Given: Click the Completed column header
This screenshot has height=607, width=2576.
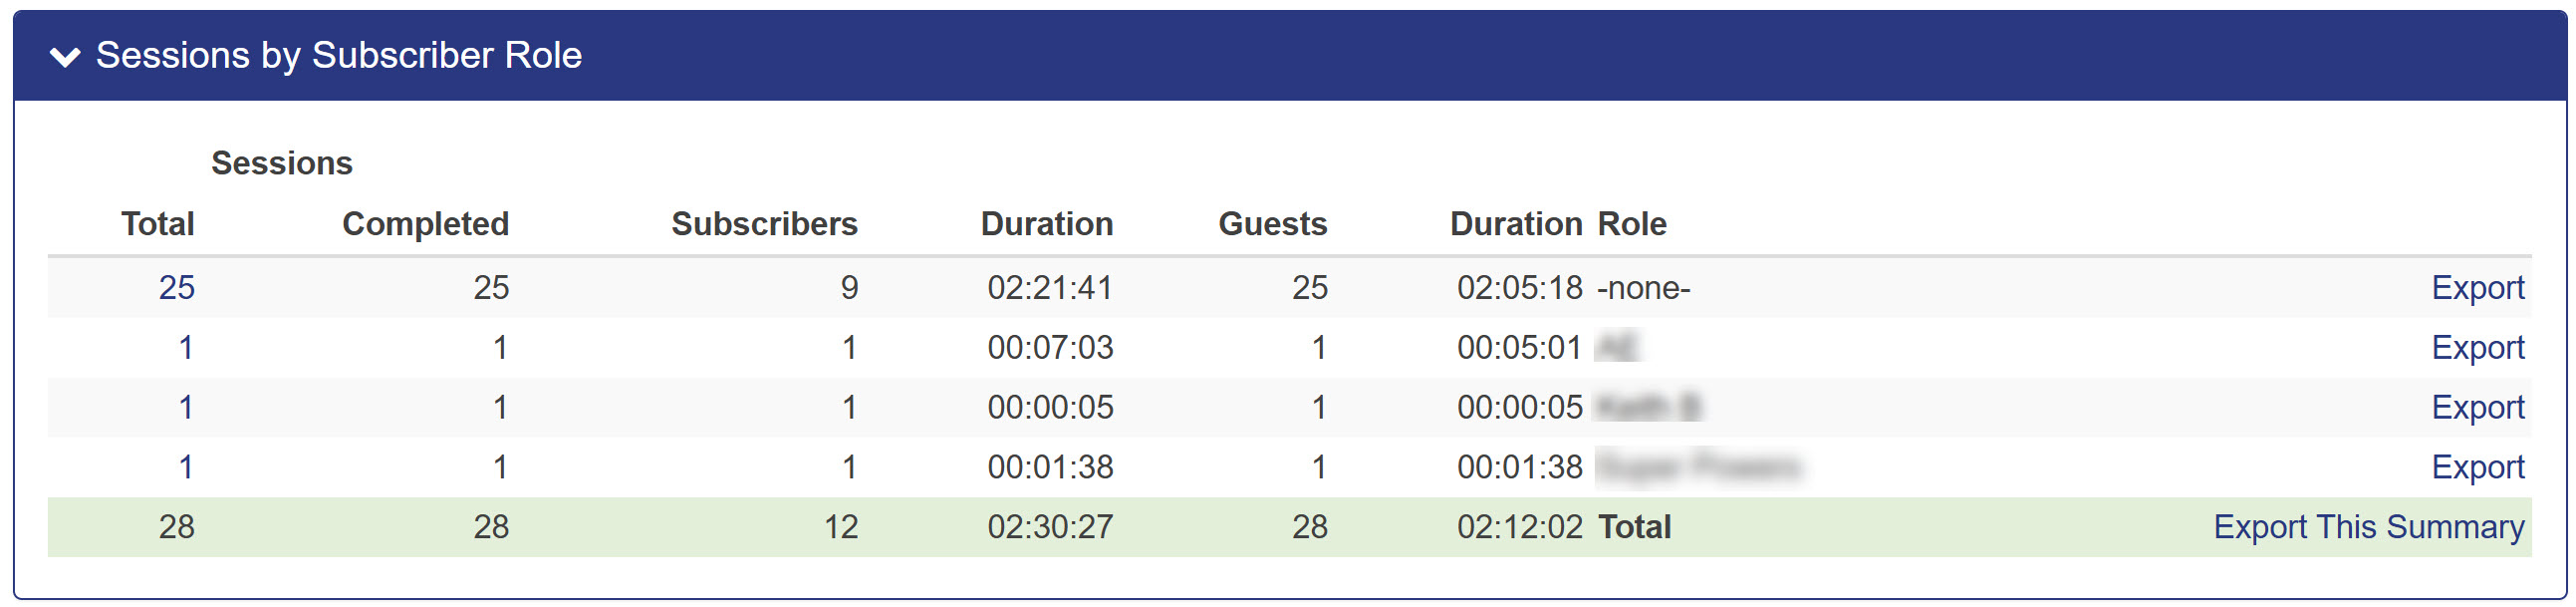Looking at the screenshot, I should (425, 224).
